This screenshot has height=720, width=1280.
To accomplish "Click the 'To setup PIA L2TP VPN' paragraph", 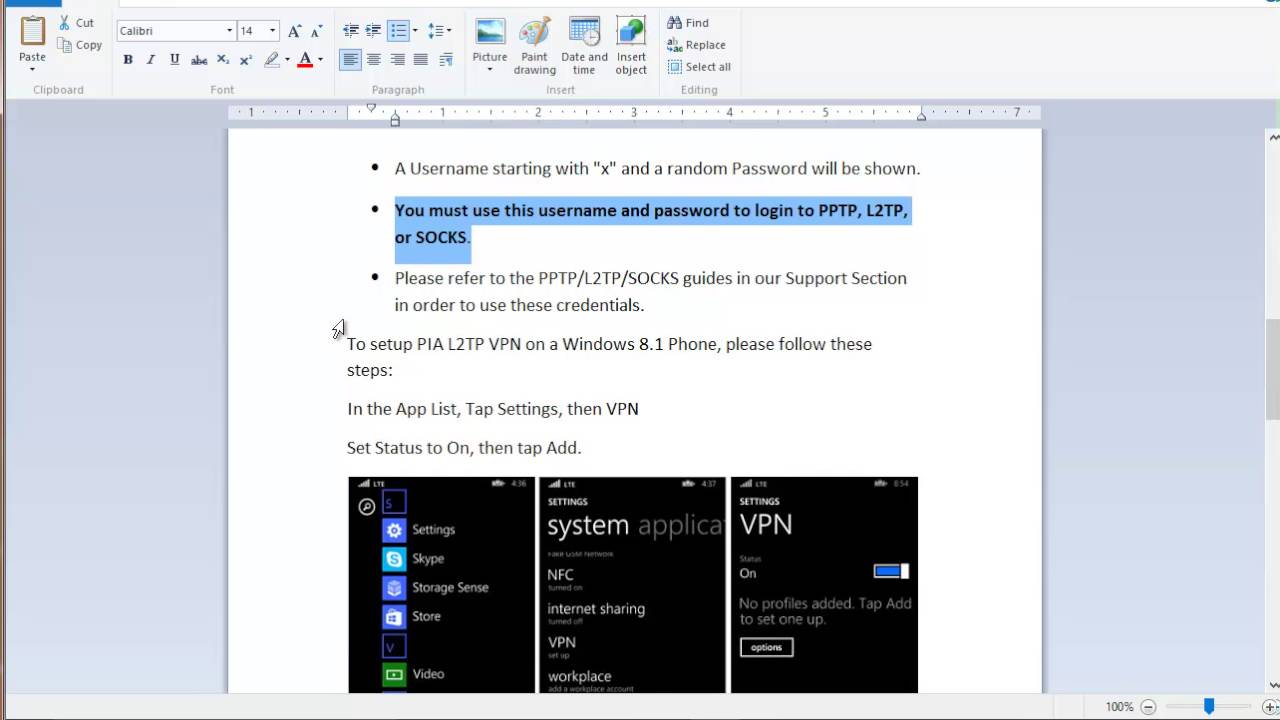I will point(609,357).
